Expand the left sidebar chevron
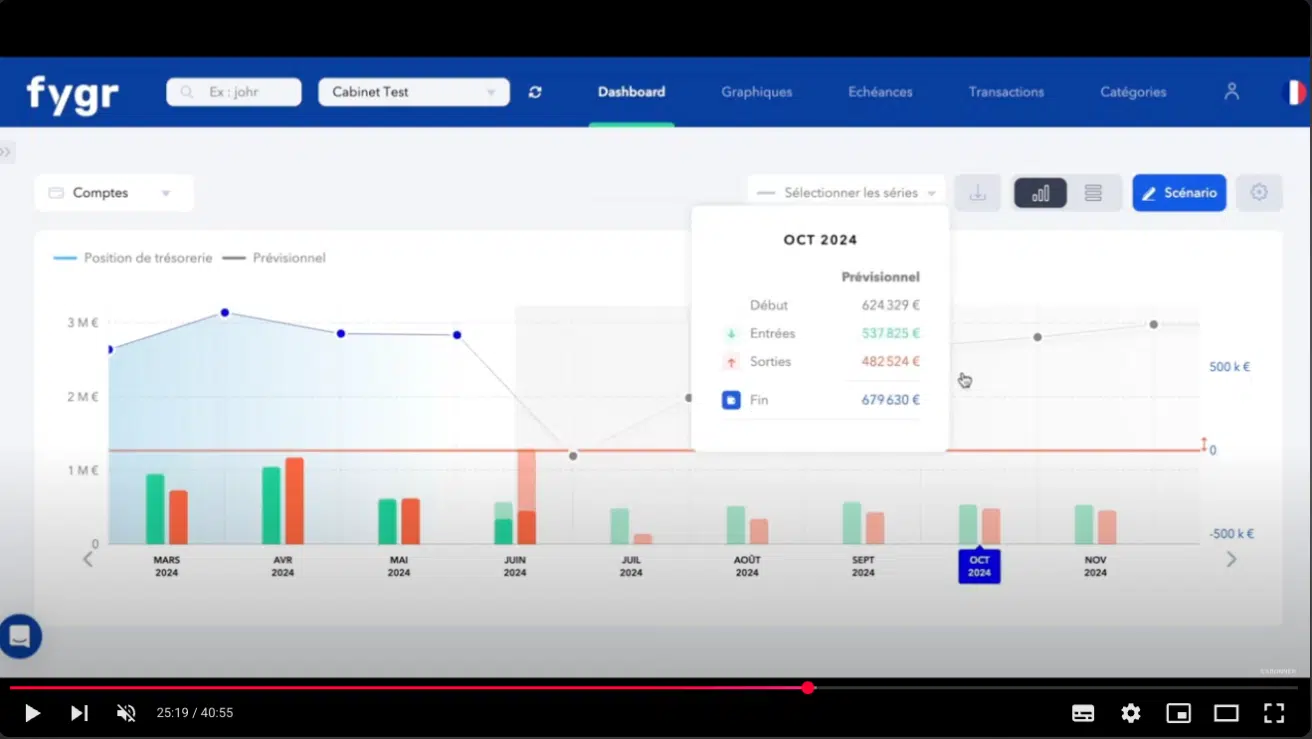Image resolution: width=1312 pixels, height=739 pixels. (x=6, y=152)
